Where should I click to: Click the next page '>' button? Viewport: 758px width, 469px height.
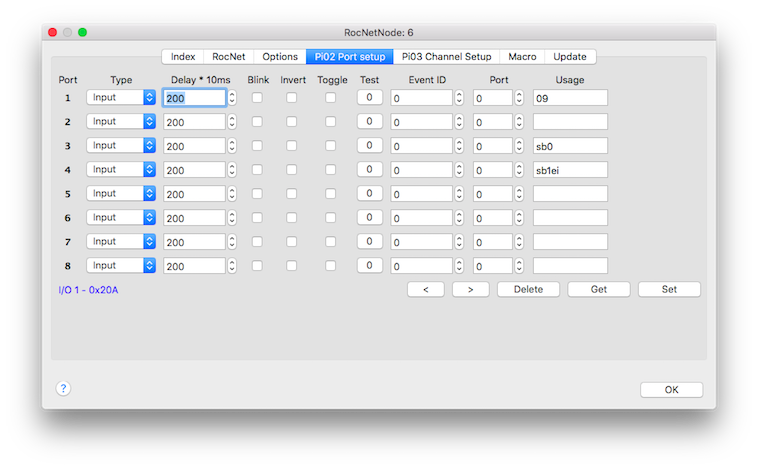(470, 289)
